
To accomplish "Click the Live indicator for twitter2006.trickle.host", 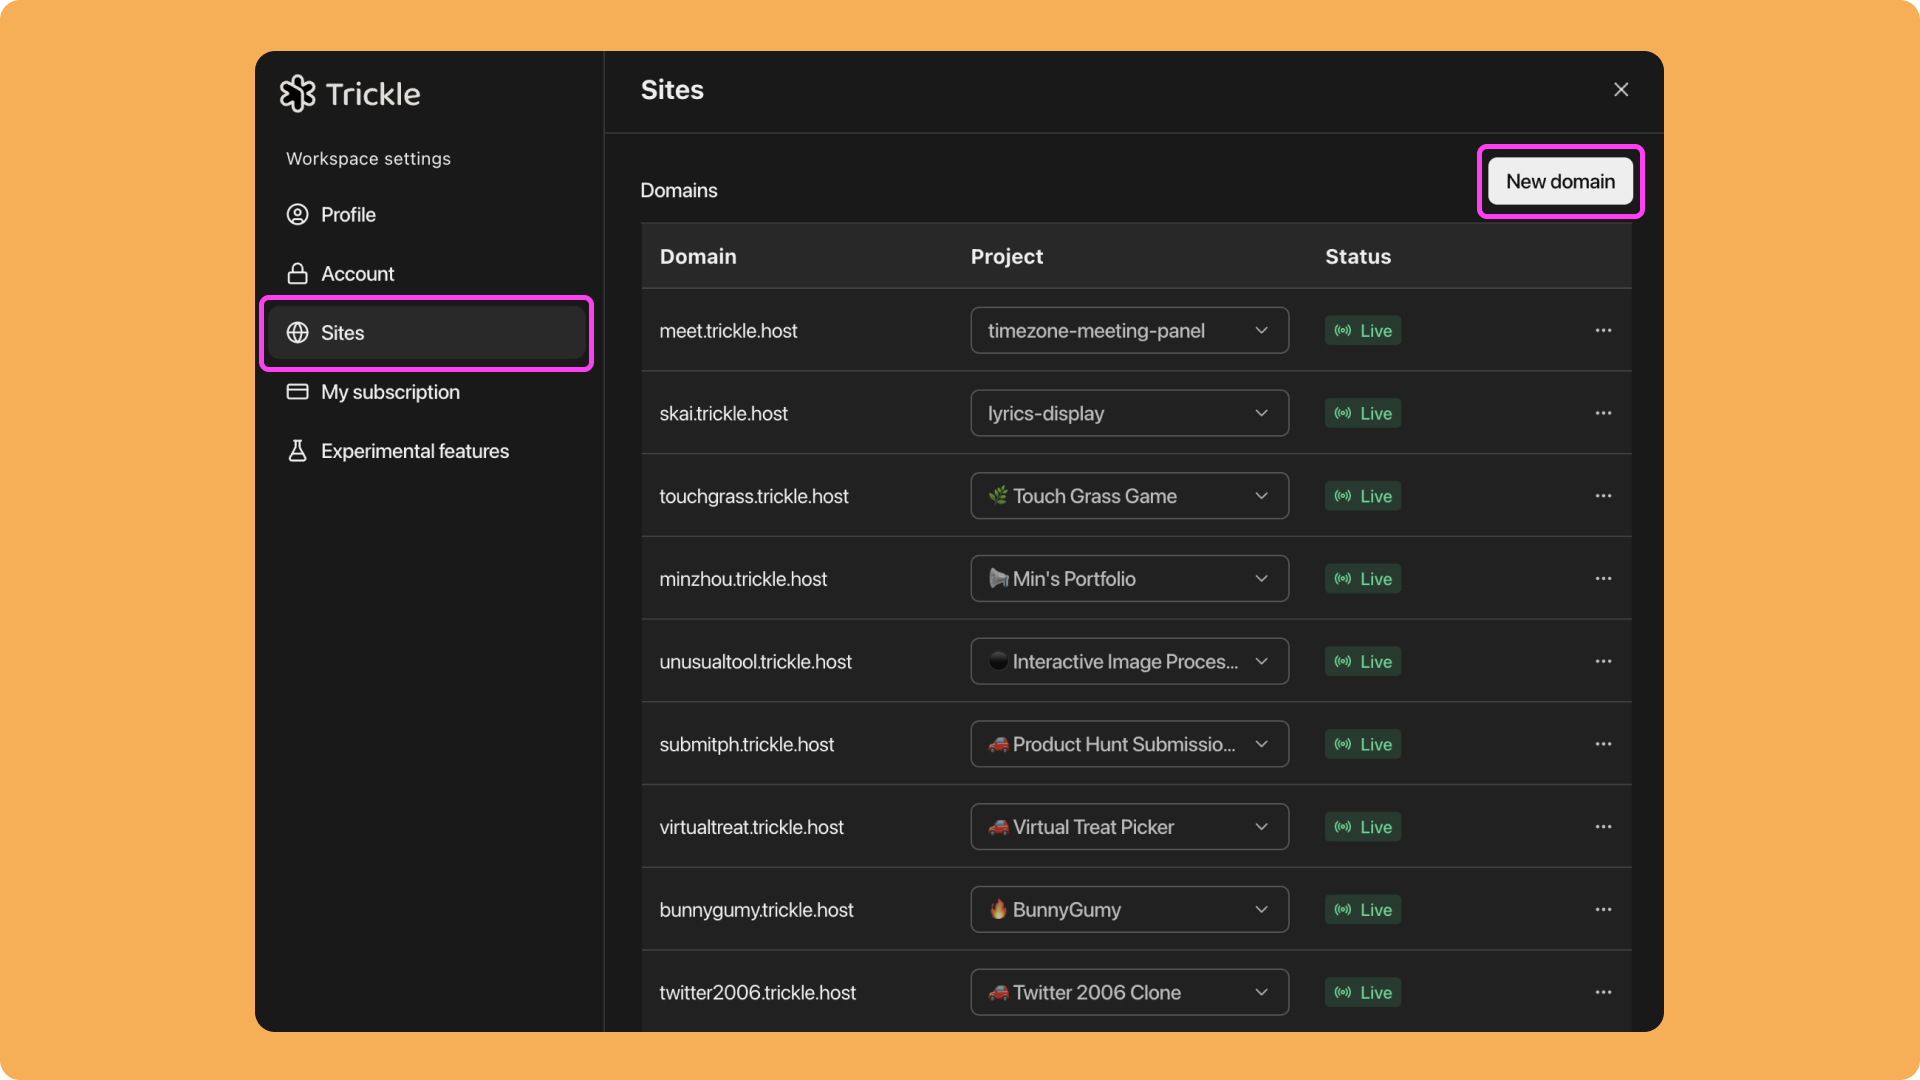I will tap(1362, 992).
